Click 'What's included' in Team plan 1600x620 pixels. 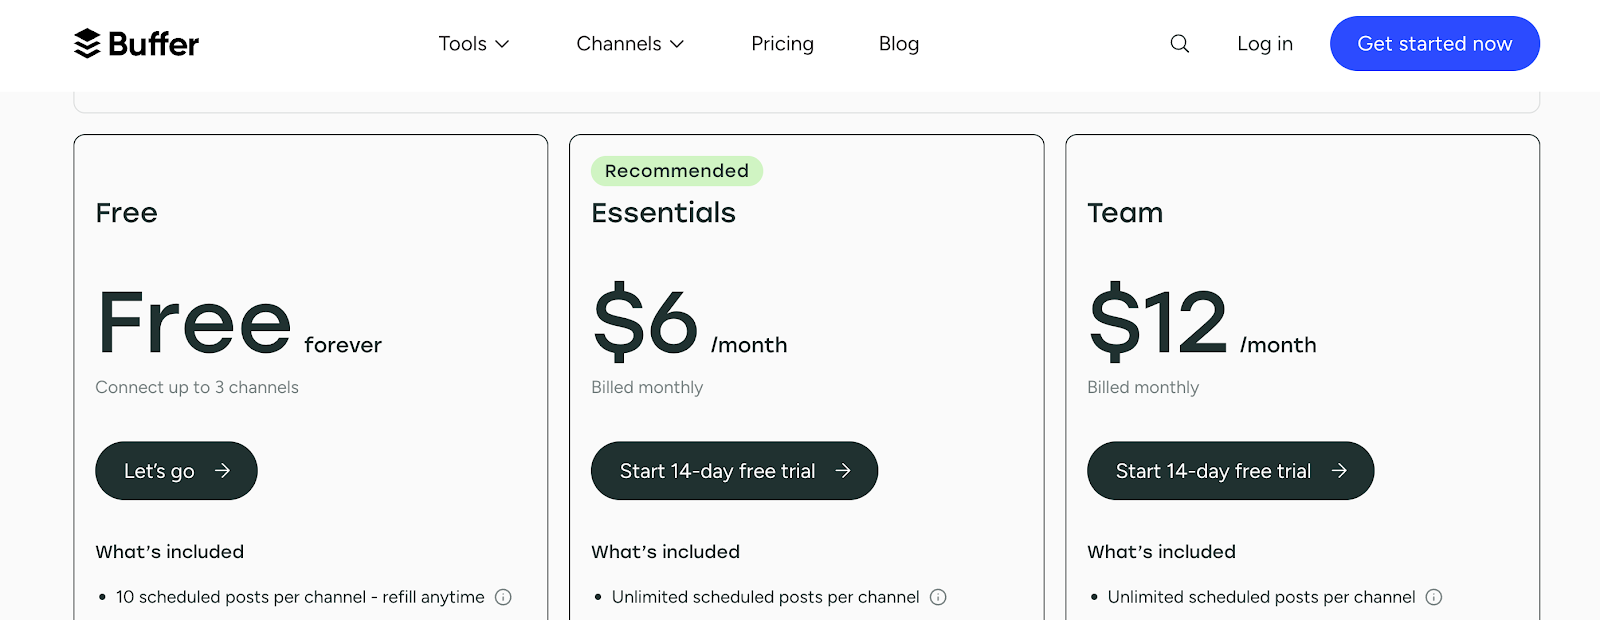[1161, 552]
